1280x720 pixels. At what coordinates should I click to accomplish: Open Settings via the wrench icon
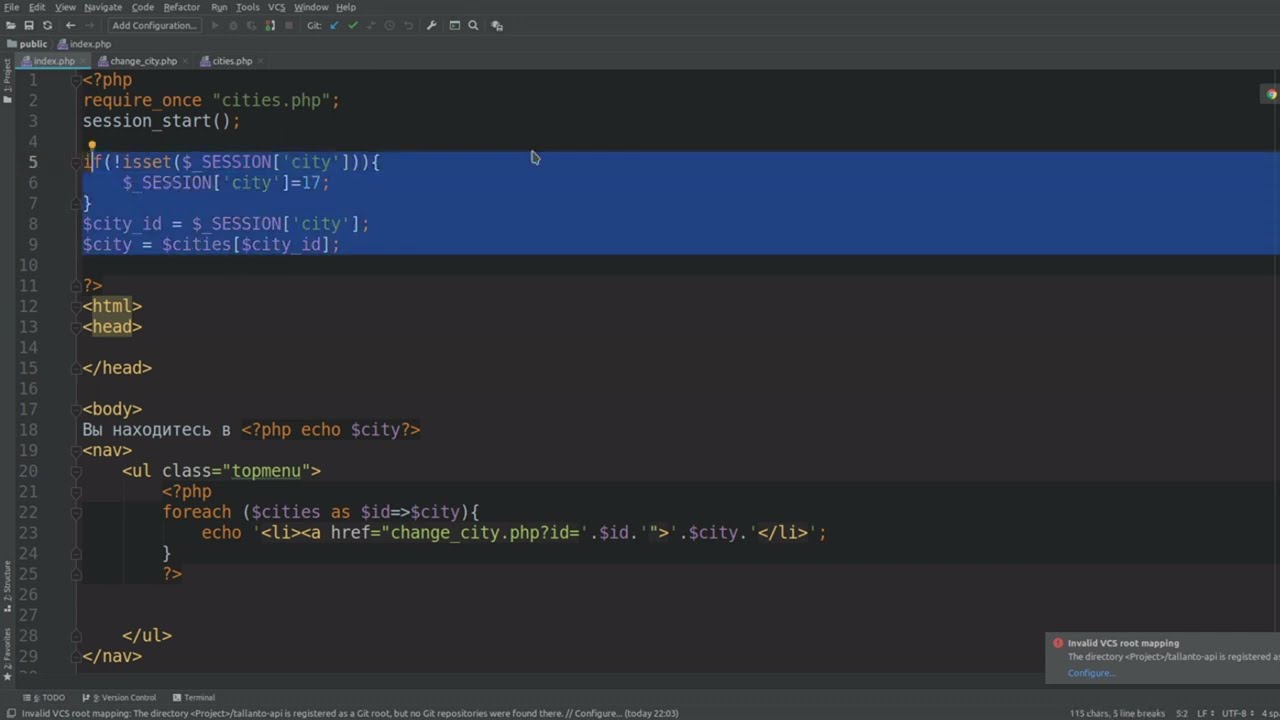coord(432,25)
